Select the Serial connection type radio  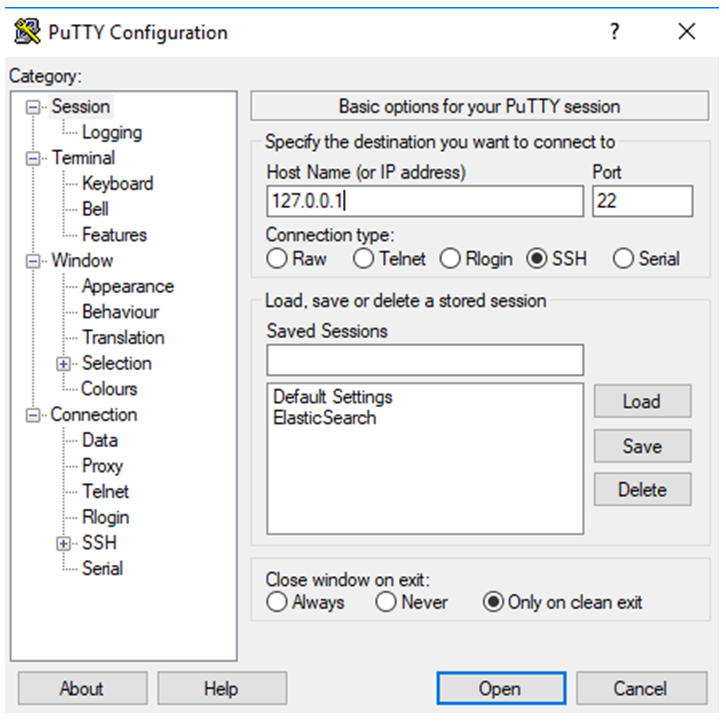pos(623,258)
